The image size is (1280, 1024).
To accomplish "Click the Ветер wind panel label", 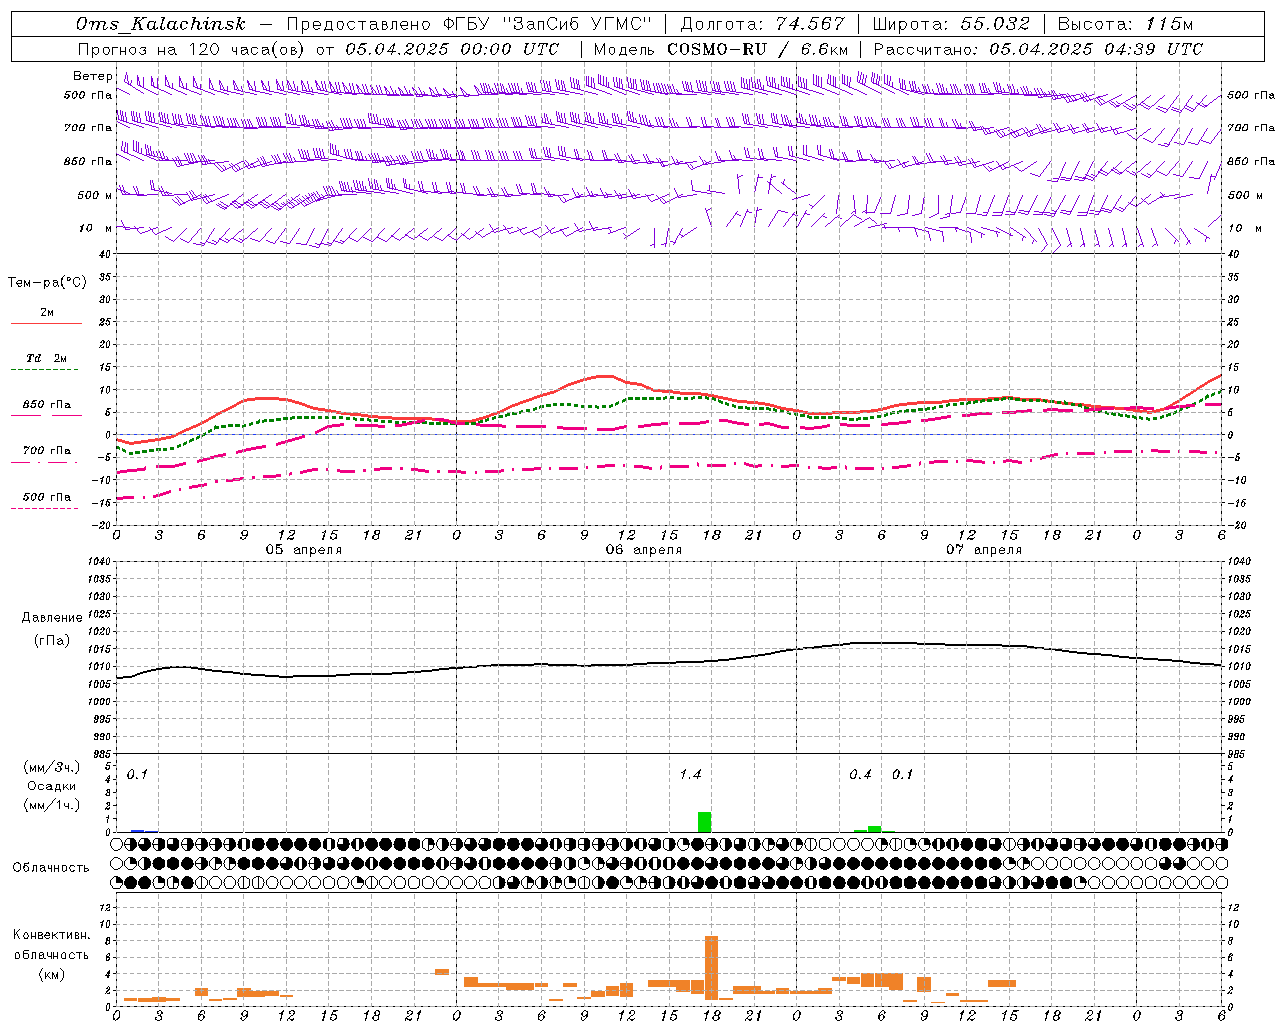I will pyautogui.click(x=93, y=76).
